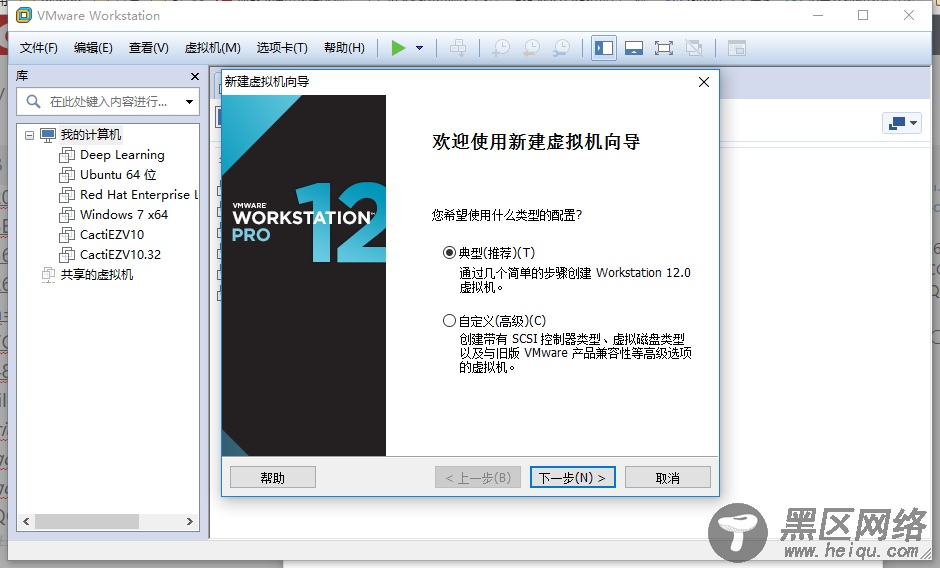Screen dimensions: 940x568
Task: Select Custom (自定义 高级) radio button
Action: coord(449,321)
